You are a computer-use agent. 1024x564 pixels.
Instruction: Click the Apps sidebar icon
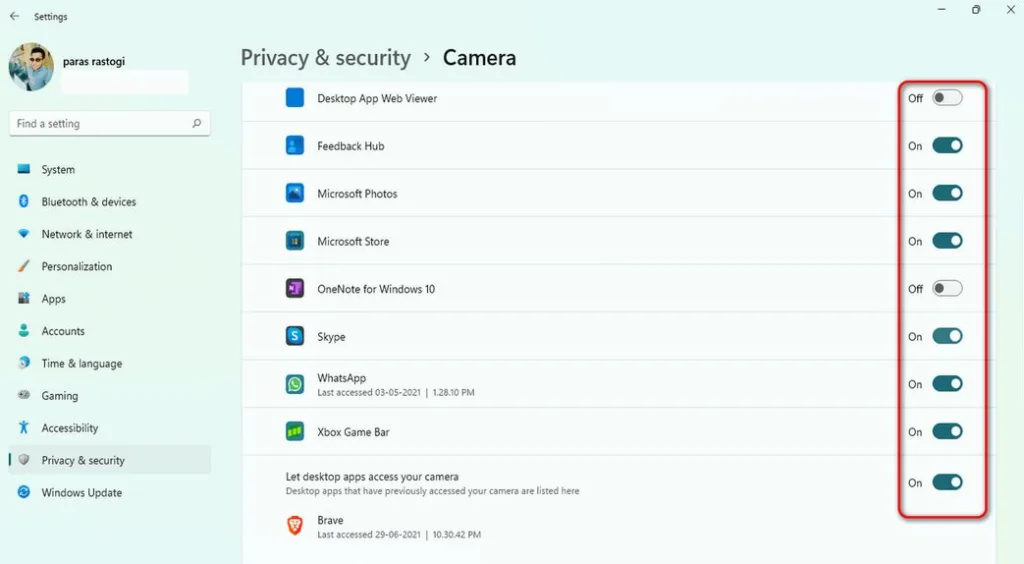[x=24, y=298]
